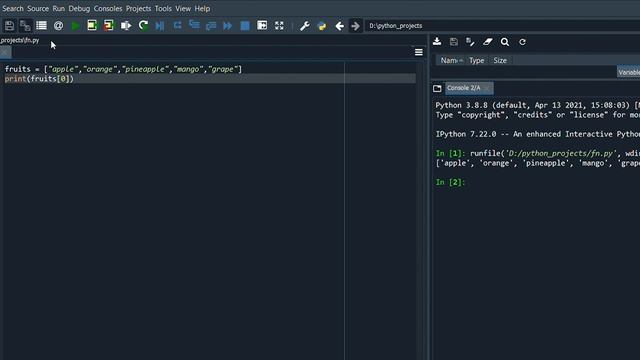Click the debug step into icon

[x=194, y=26]
